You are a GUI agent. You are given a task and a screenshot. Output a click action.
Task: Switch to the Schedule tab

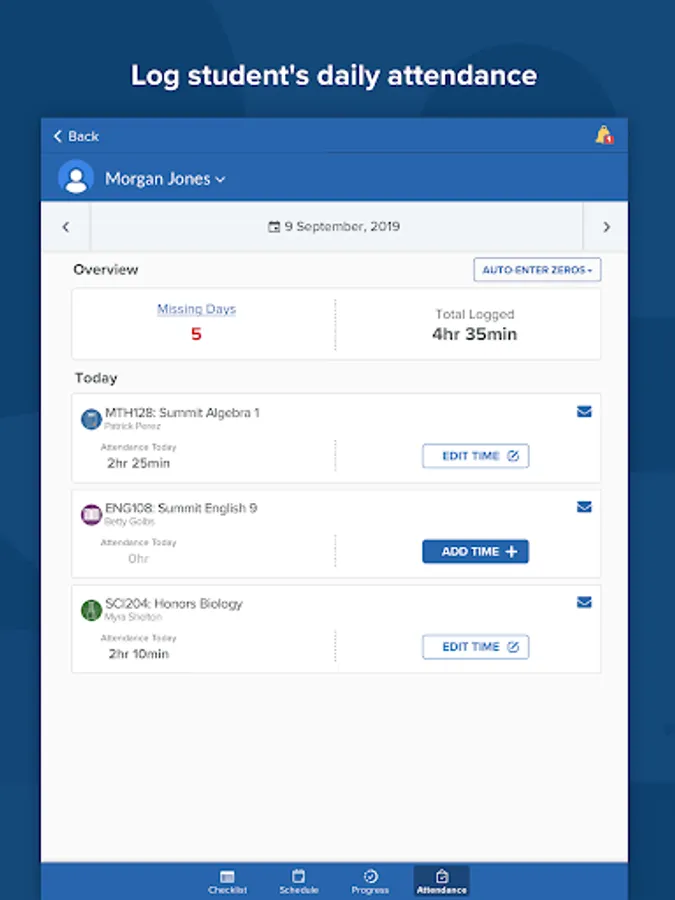pos(298,882)
